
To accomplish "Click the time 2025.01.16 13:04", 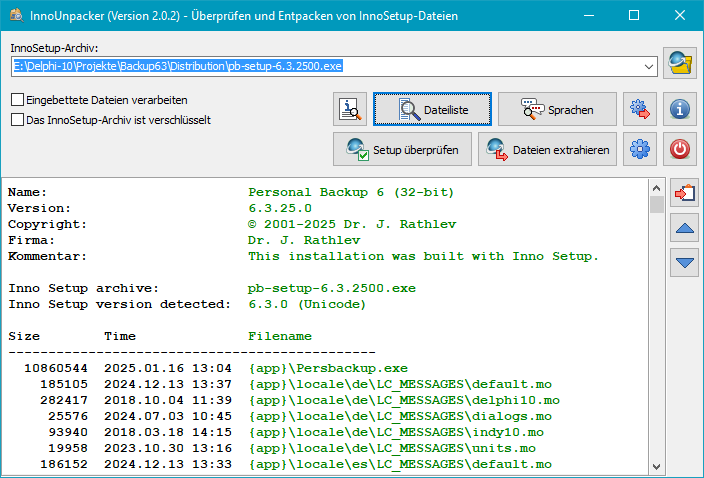I will [168, 368].
